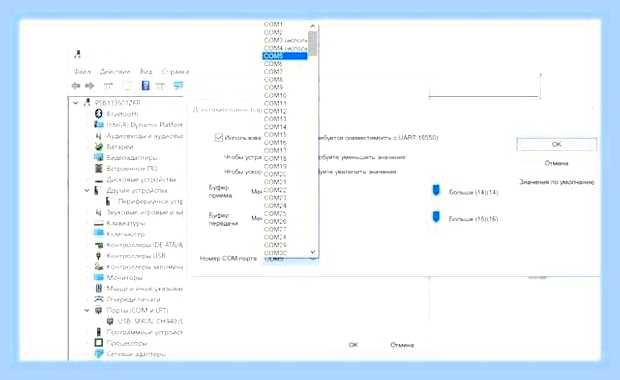The width and height of the screenshot is (620, 380).
Task: Open the Вид menu
Action: point(146,72)
